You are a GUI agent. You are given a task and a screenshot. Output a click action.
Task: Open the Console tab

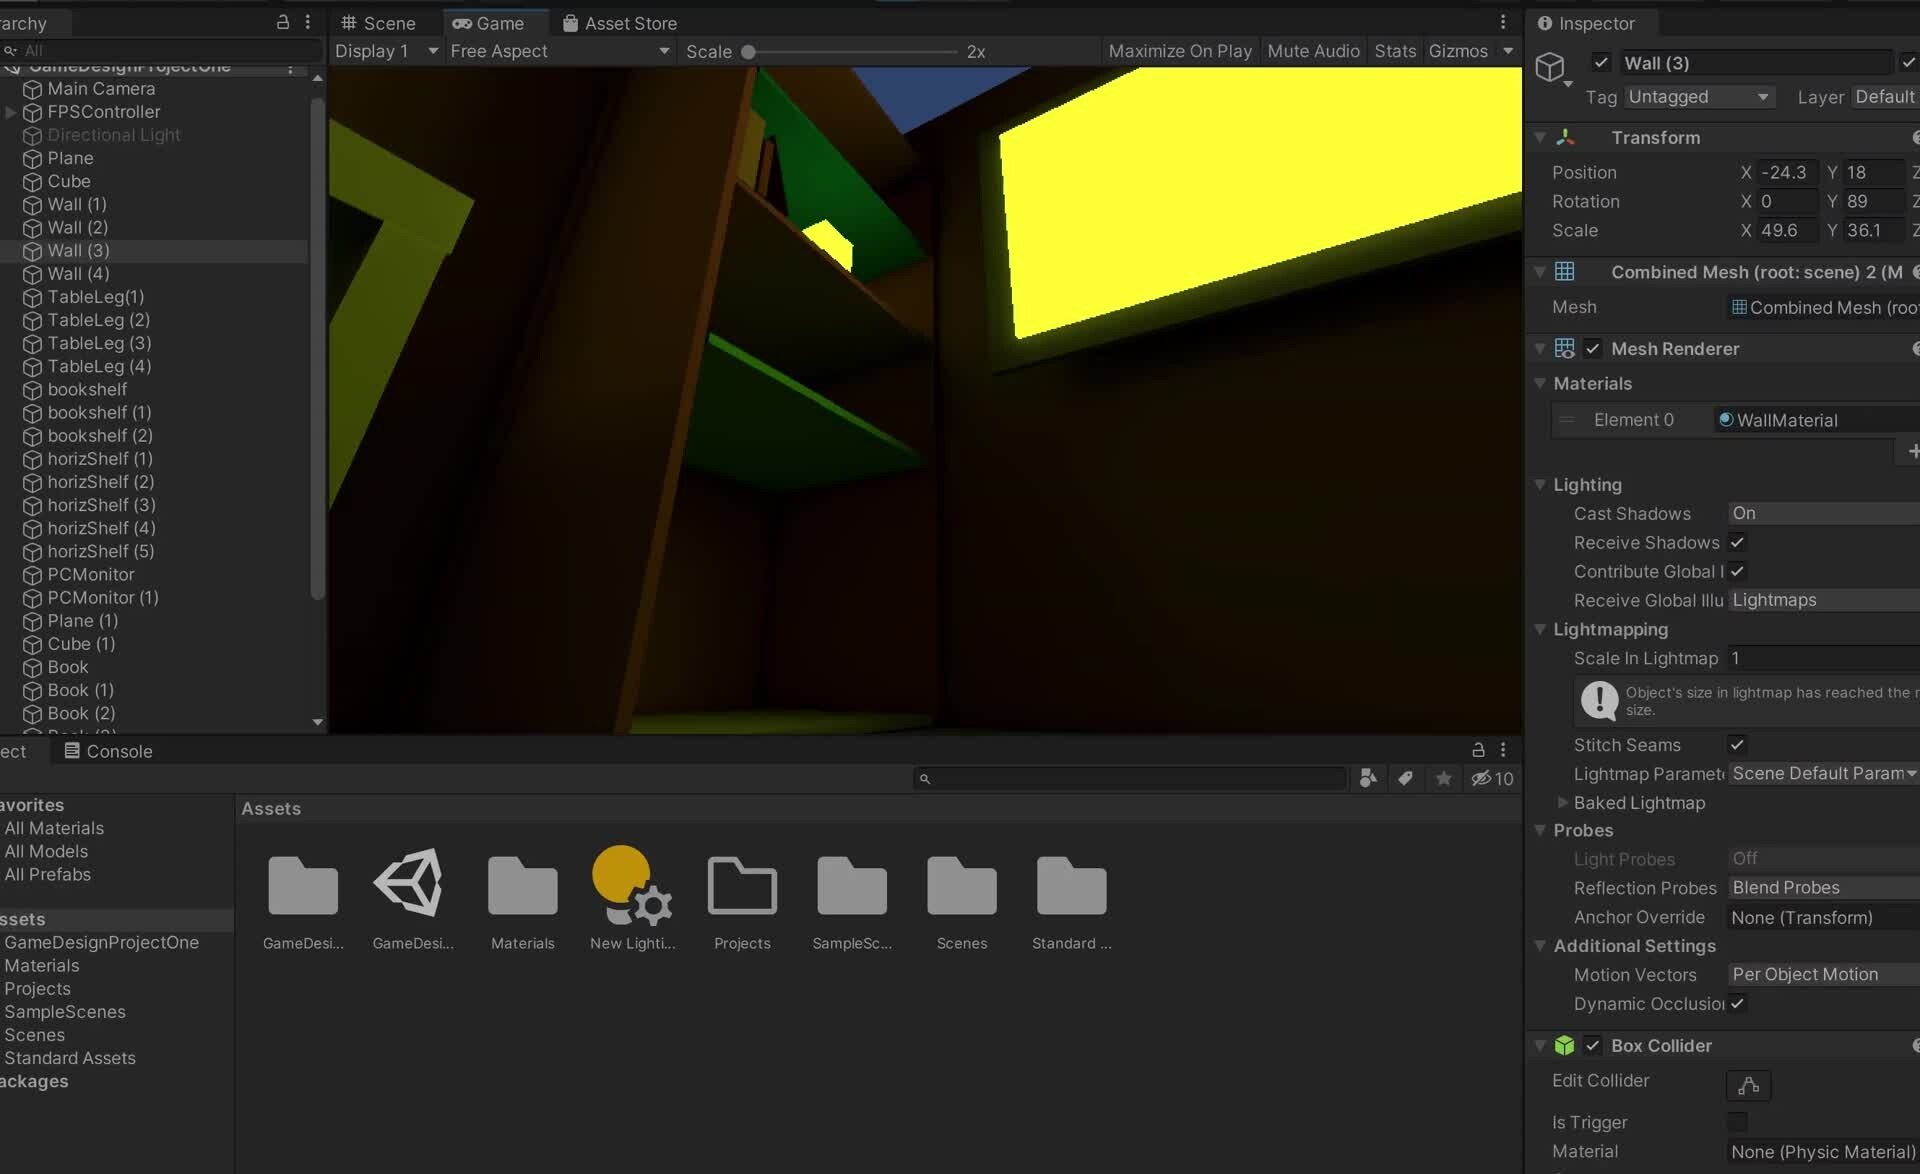[108, 751]
